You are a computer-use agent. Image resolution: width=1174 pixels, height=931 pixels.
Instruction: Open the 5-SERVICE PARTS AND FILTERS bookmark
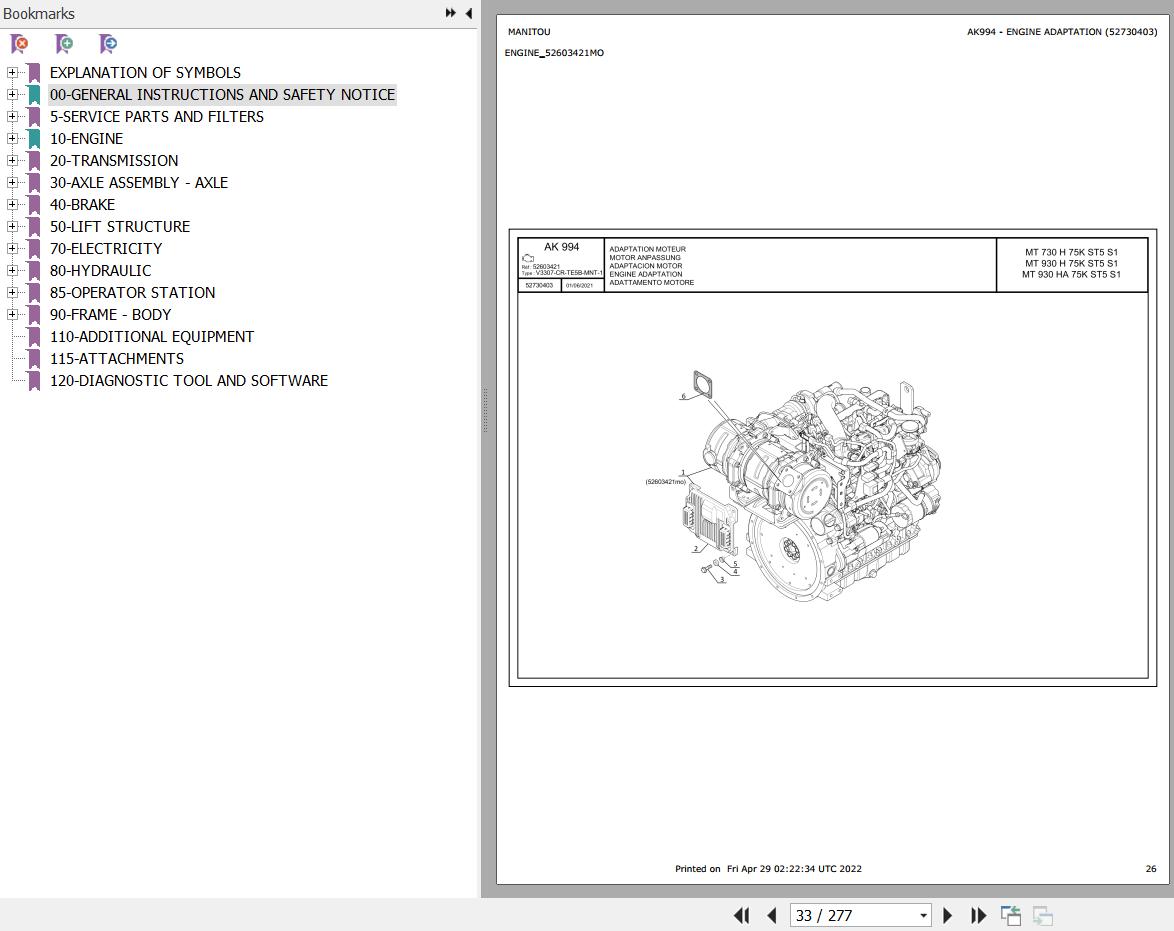click(x=156, y=117)
